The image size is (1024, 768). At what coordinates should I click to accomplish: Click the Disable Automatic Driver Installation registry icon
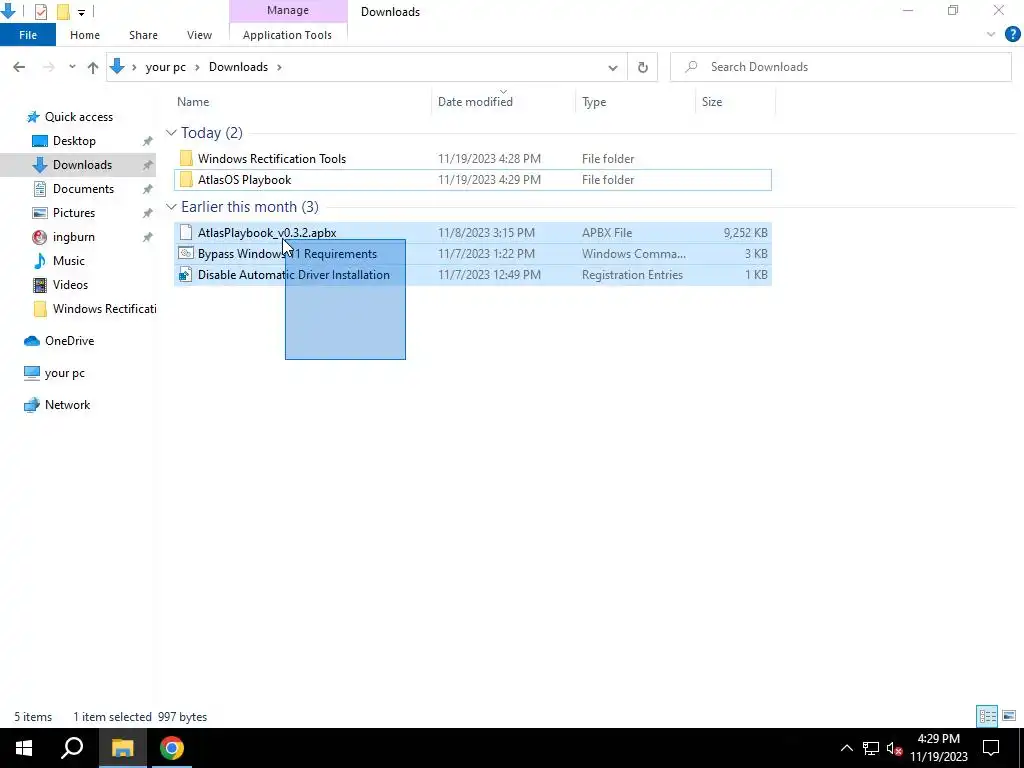(x=186, y=275)
